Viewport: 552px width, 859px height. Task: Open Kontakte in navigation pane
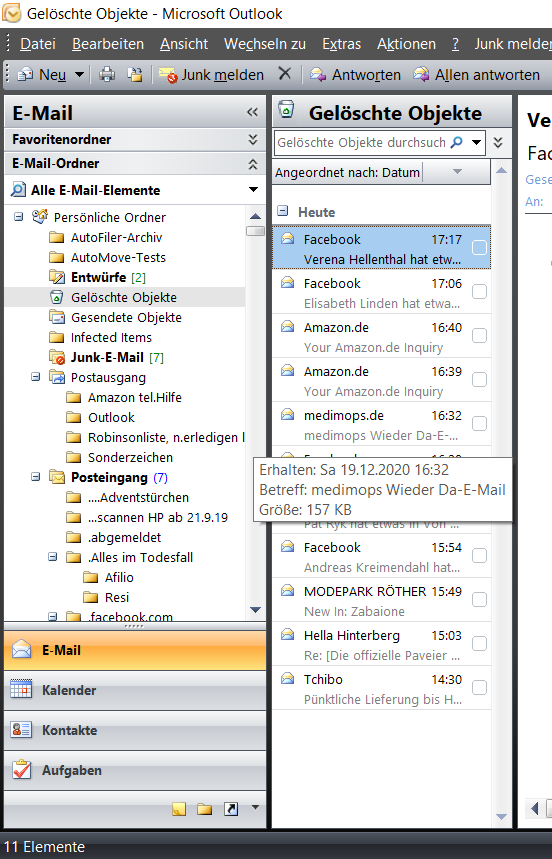point(135,730)
